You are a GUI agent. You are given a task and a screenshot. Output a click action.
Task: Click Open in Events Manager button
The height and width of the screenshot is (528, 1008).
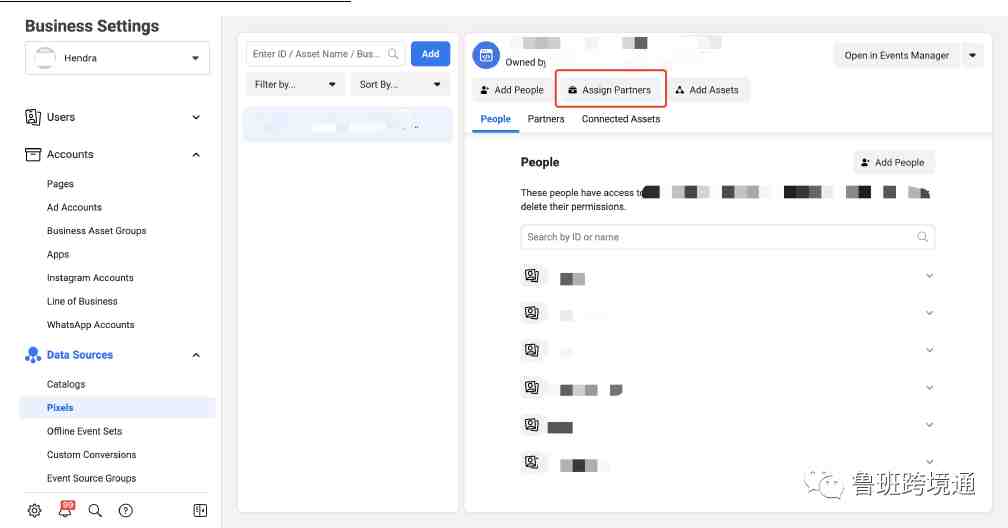tap(897, 55)
